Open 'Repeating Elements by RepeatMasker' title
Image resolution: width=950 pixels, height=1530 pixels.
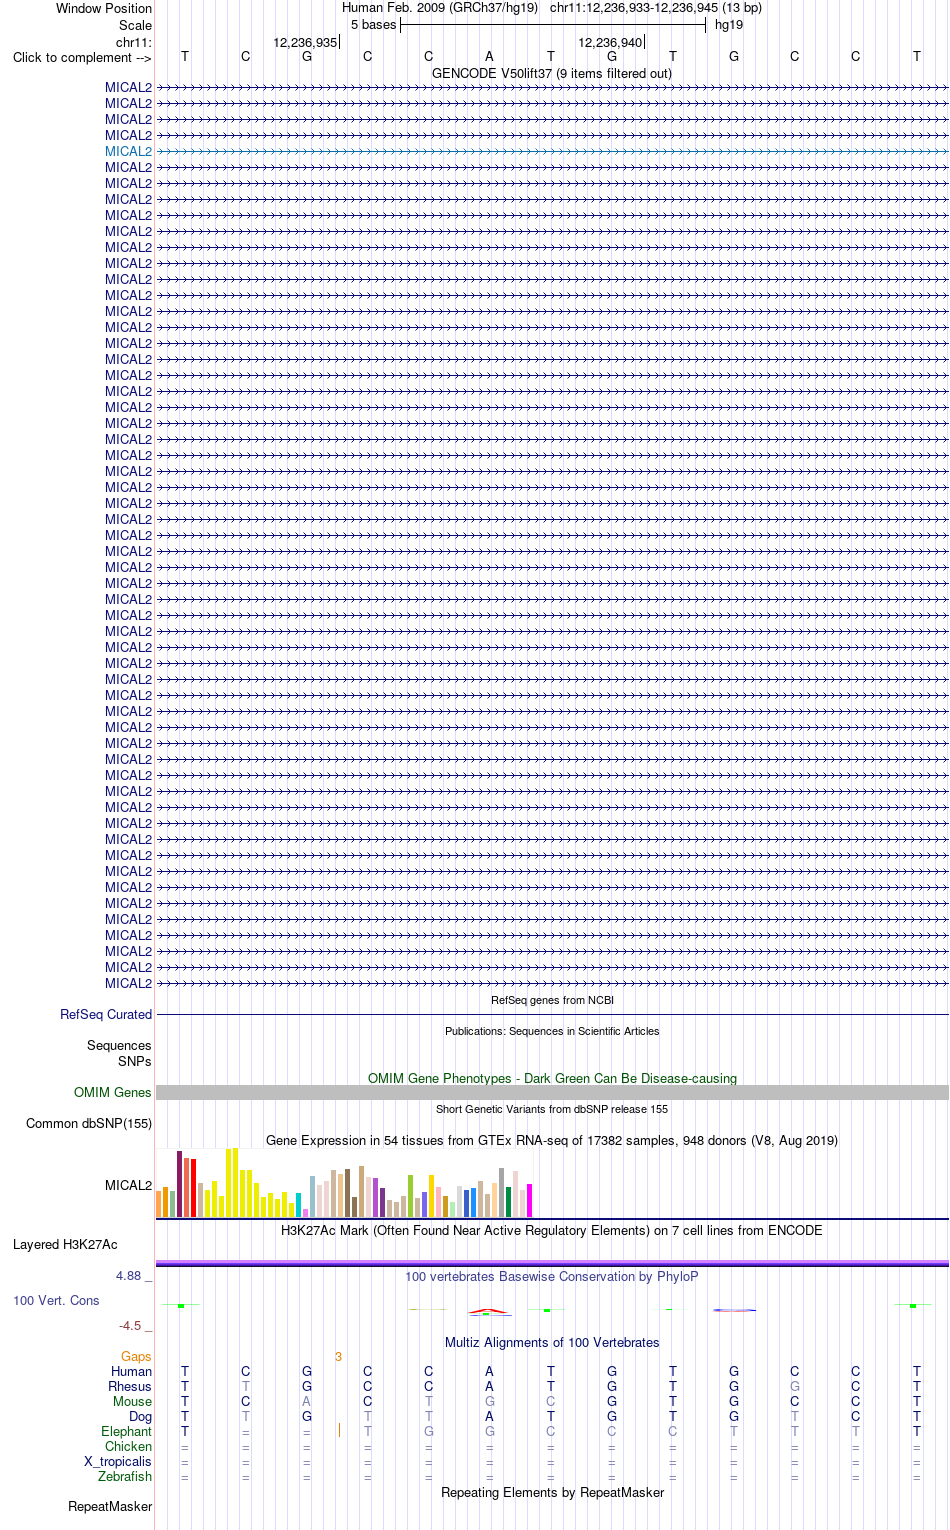[552, 1492]
